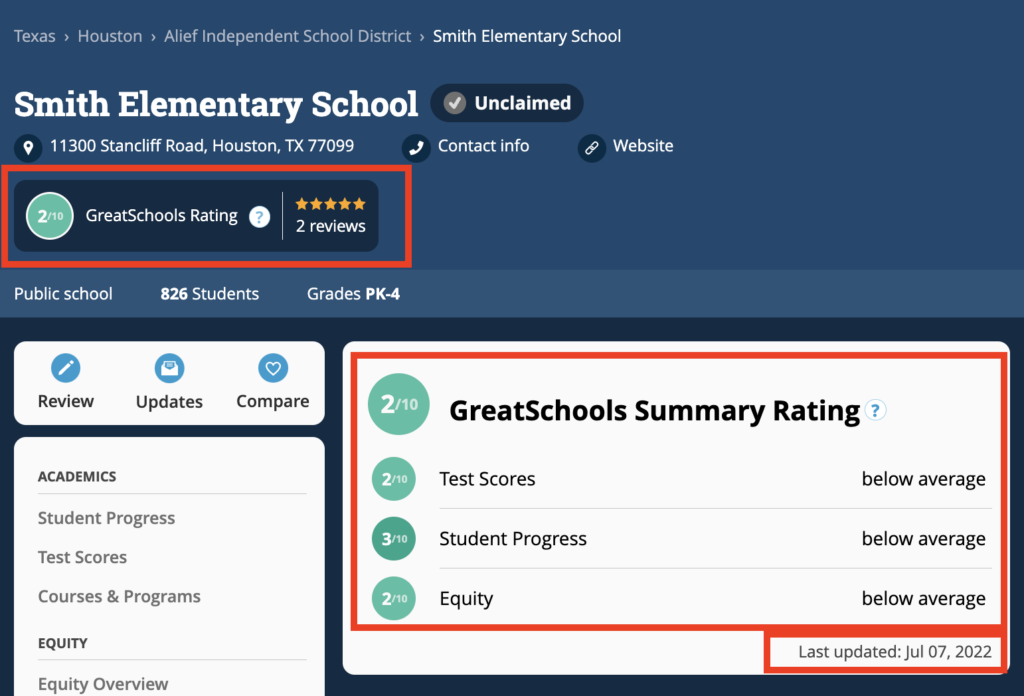
Task: Click the Grades PK-4 text
Action: [x=353, y=294]
